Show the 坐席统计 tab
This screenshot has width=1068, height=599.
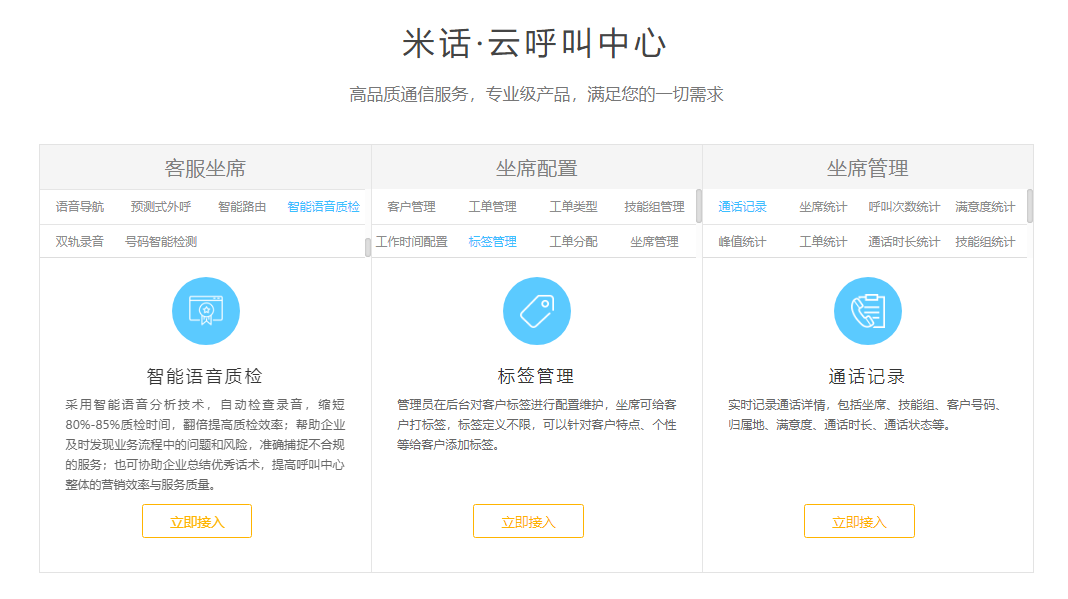pyautogui.click(x=823, y=206)
